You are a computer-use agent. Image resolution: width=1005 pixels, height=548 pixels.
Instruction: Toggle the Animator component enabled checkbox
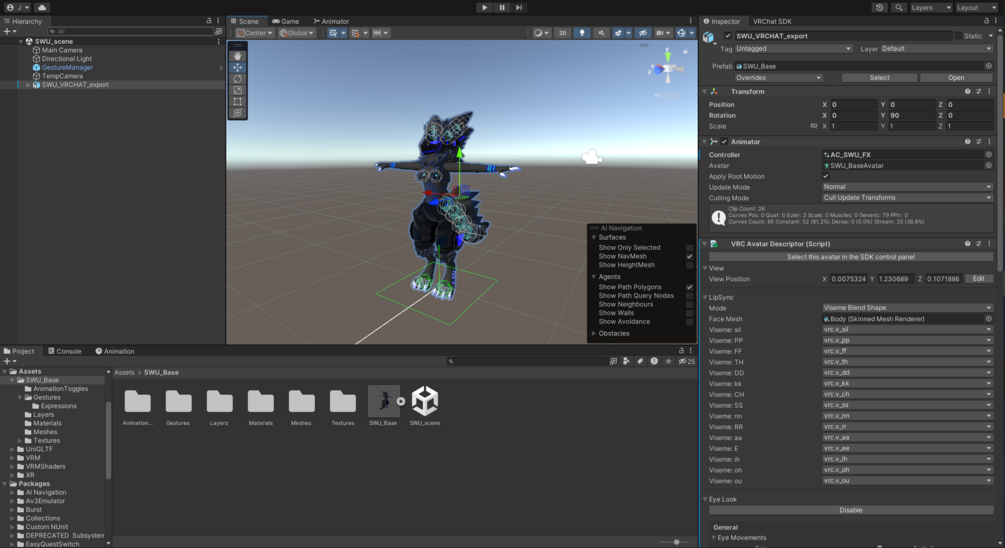click(x=724, y=142)
